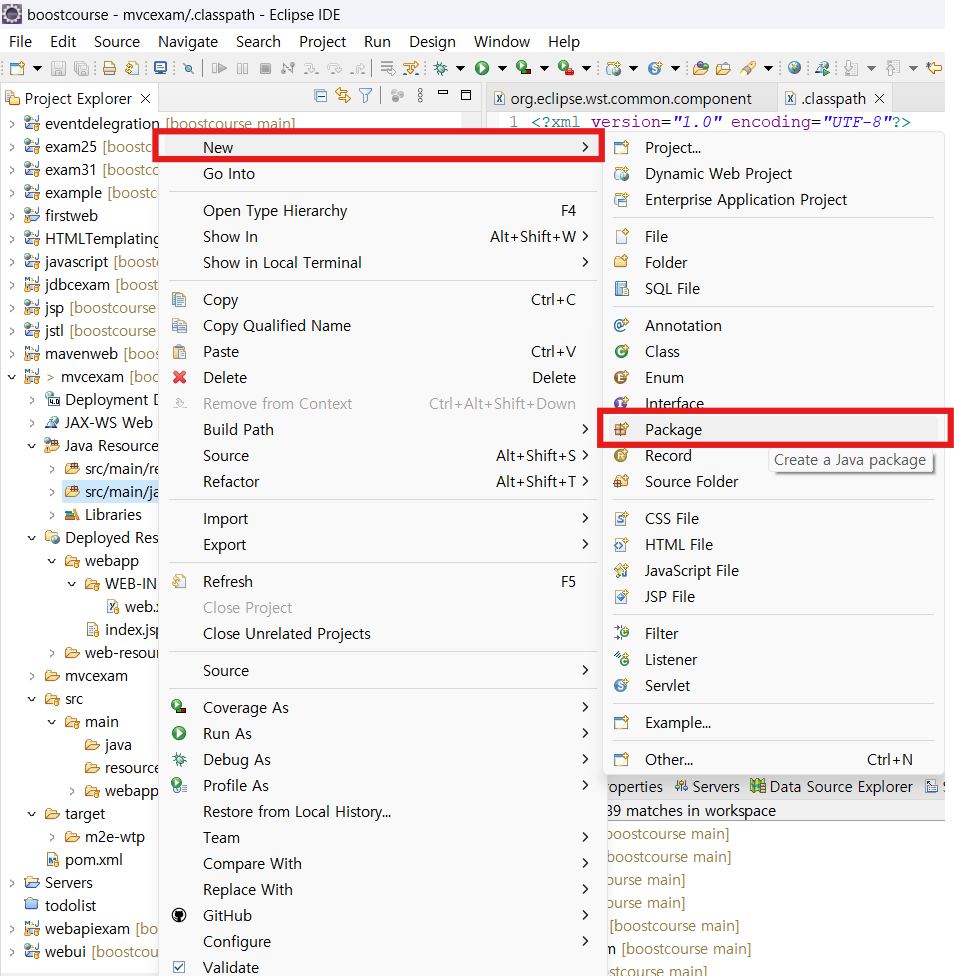Open the View Menu three-dots icon
The height and width of the screenshot is (976, 954).
pos(420,95)
